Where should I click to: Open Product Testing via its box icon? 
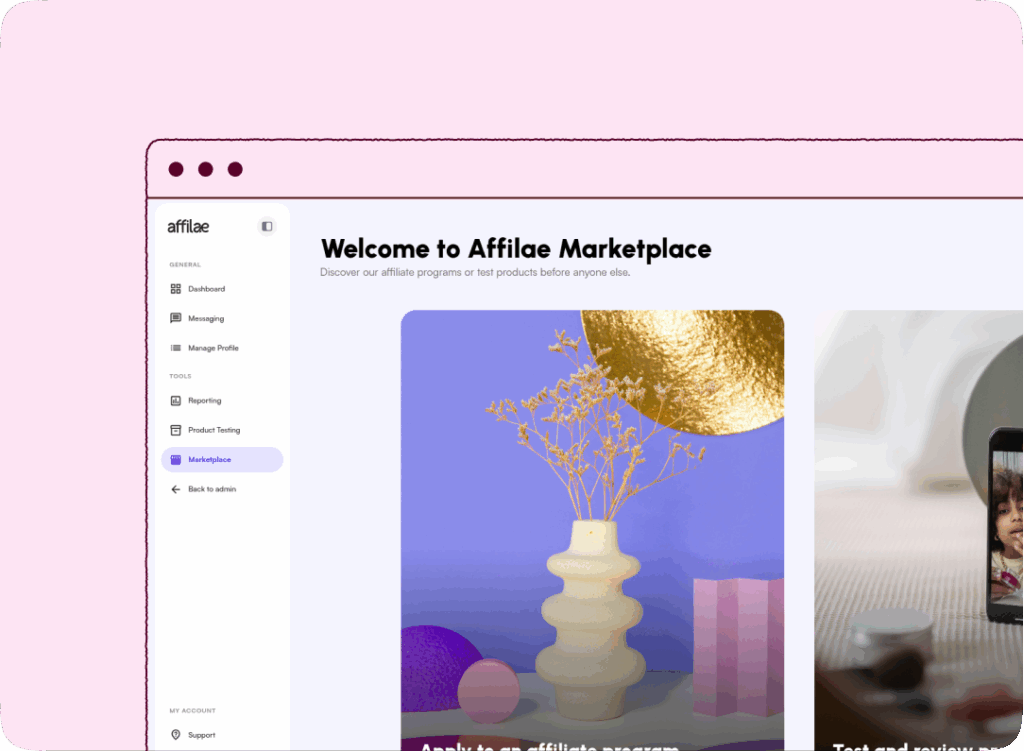click(176, 430)
